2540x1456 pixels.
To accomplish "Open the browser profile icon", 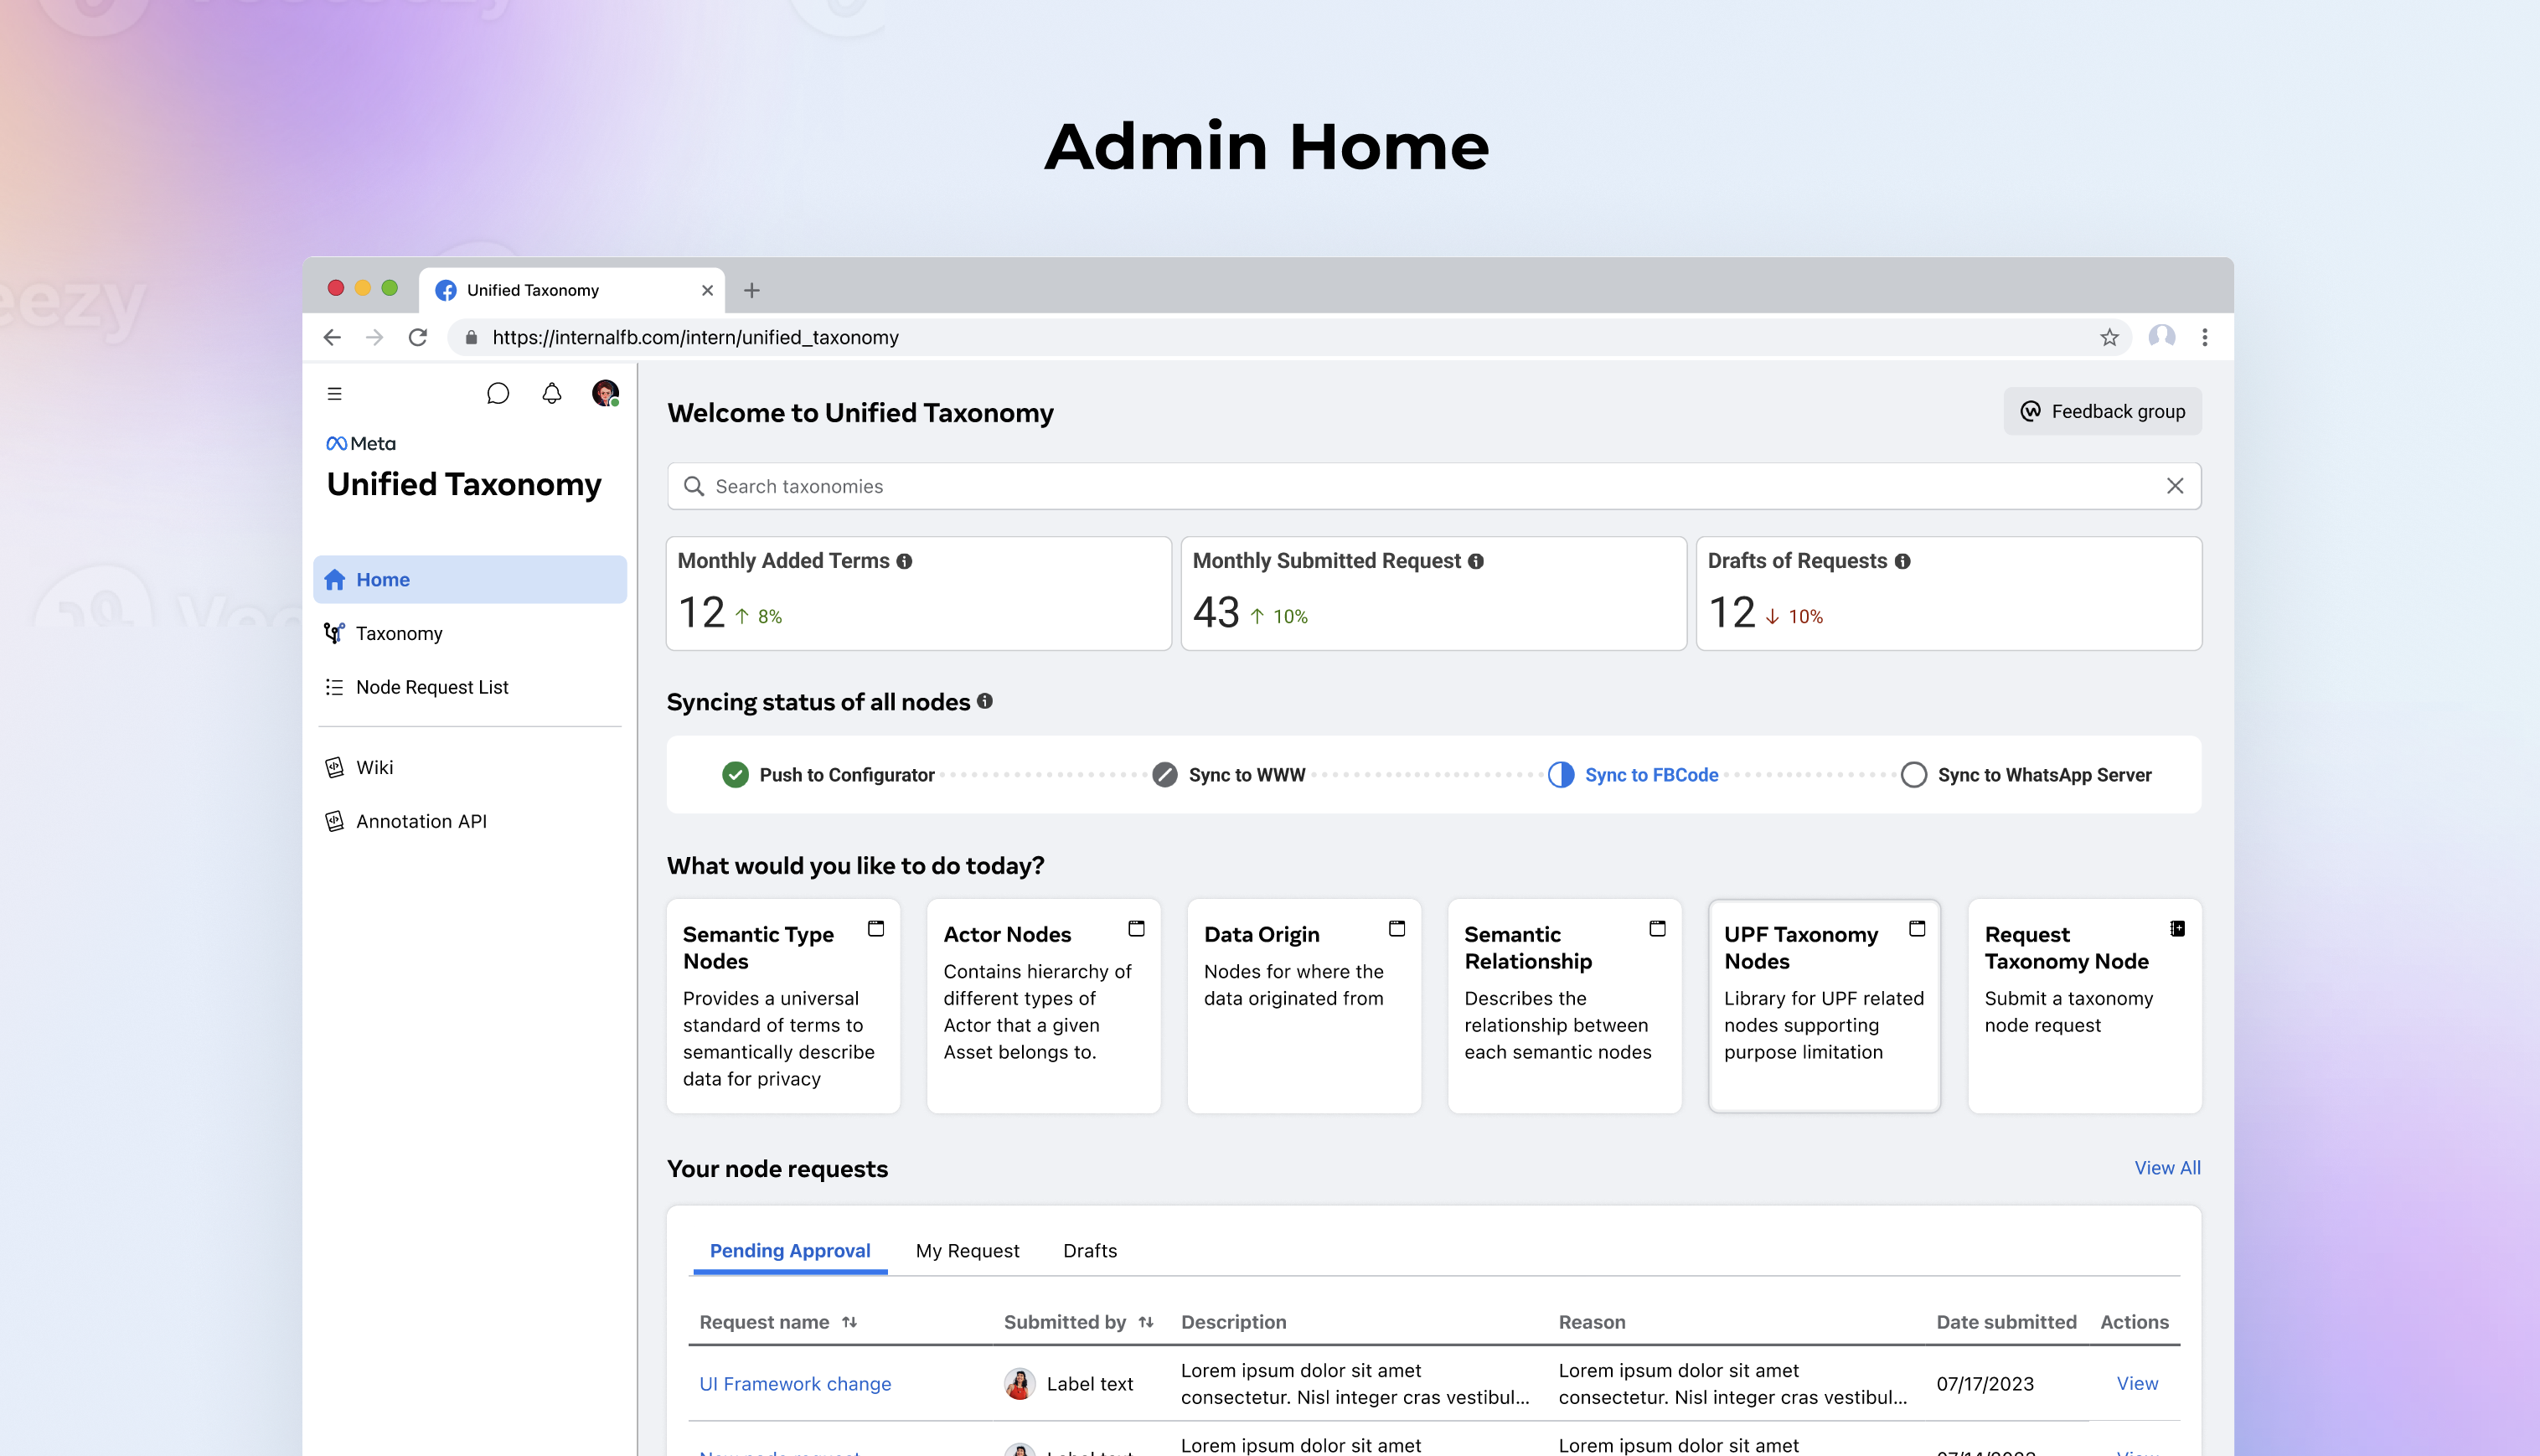I will point(2161,337).
